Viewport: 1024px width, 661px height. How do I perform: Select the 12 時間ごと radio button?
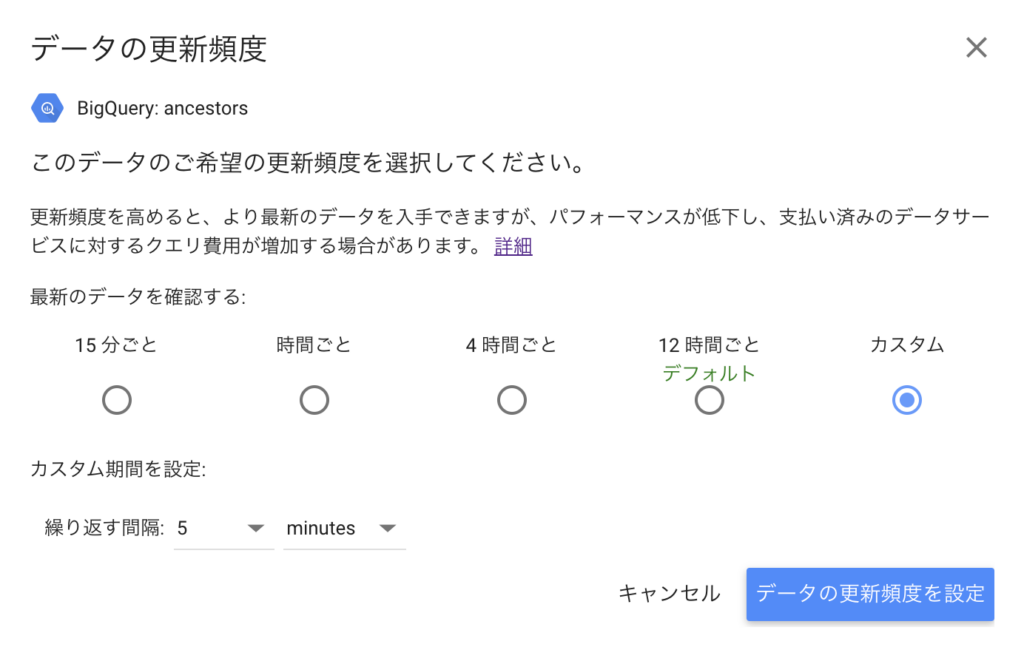click(709, 401)
